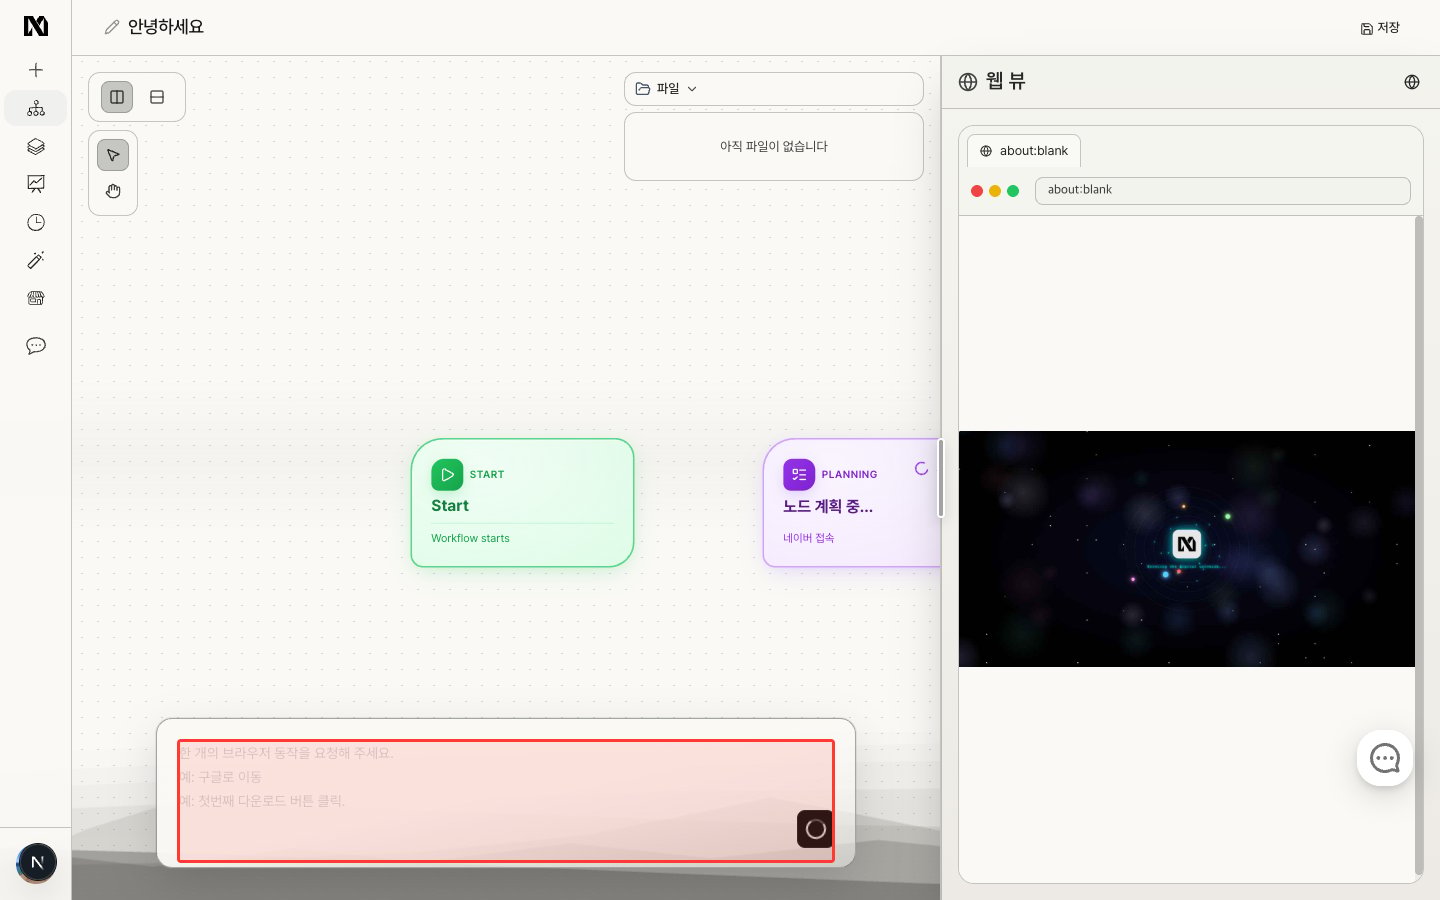Screen dimensions: 1440x900
Task: Open the stacked layers sidebar icon
Action: [36, 146]
